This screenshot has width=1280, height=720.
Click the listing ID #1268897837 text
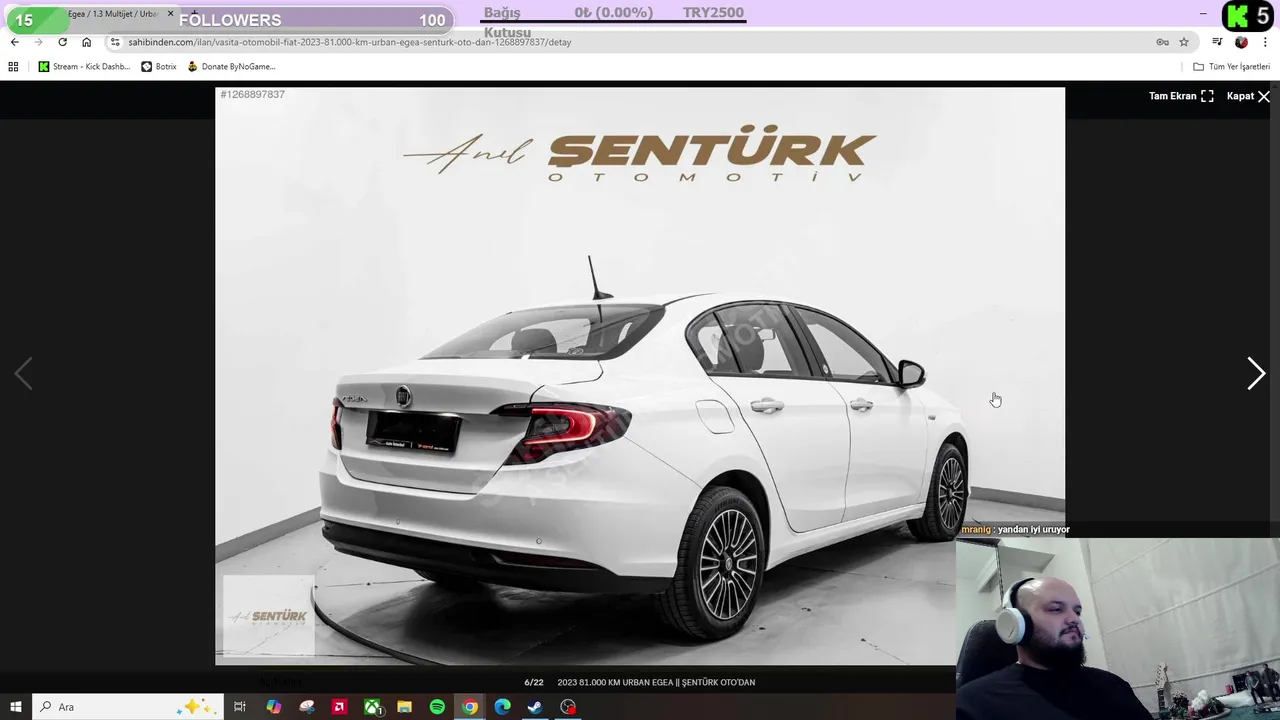click(253, 94)
